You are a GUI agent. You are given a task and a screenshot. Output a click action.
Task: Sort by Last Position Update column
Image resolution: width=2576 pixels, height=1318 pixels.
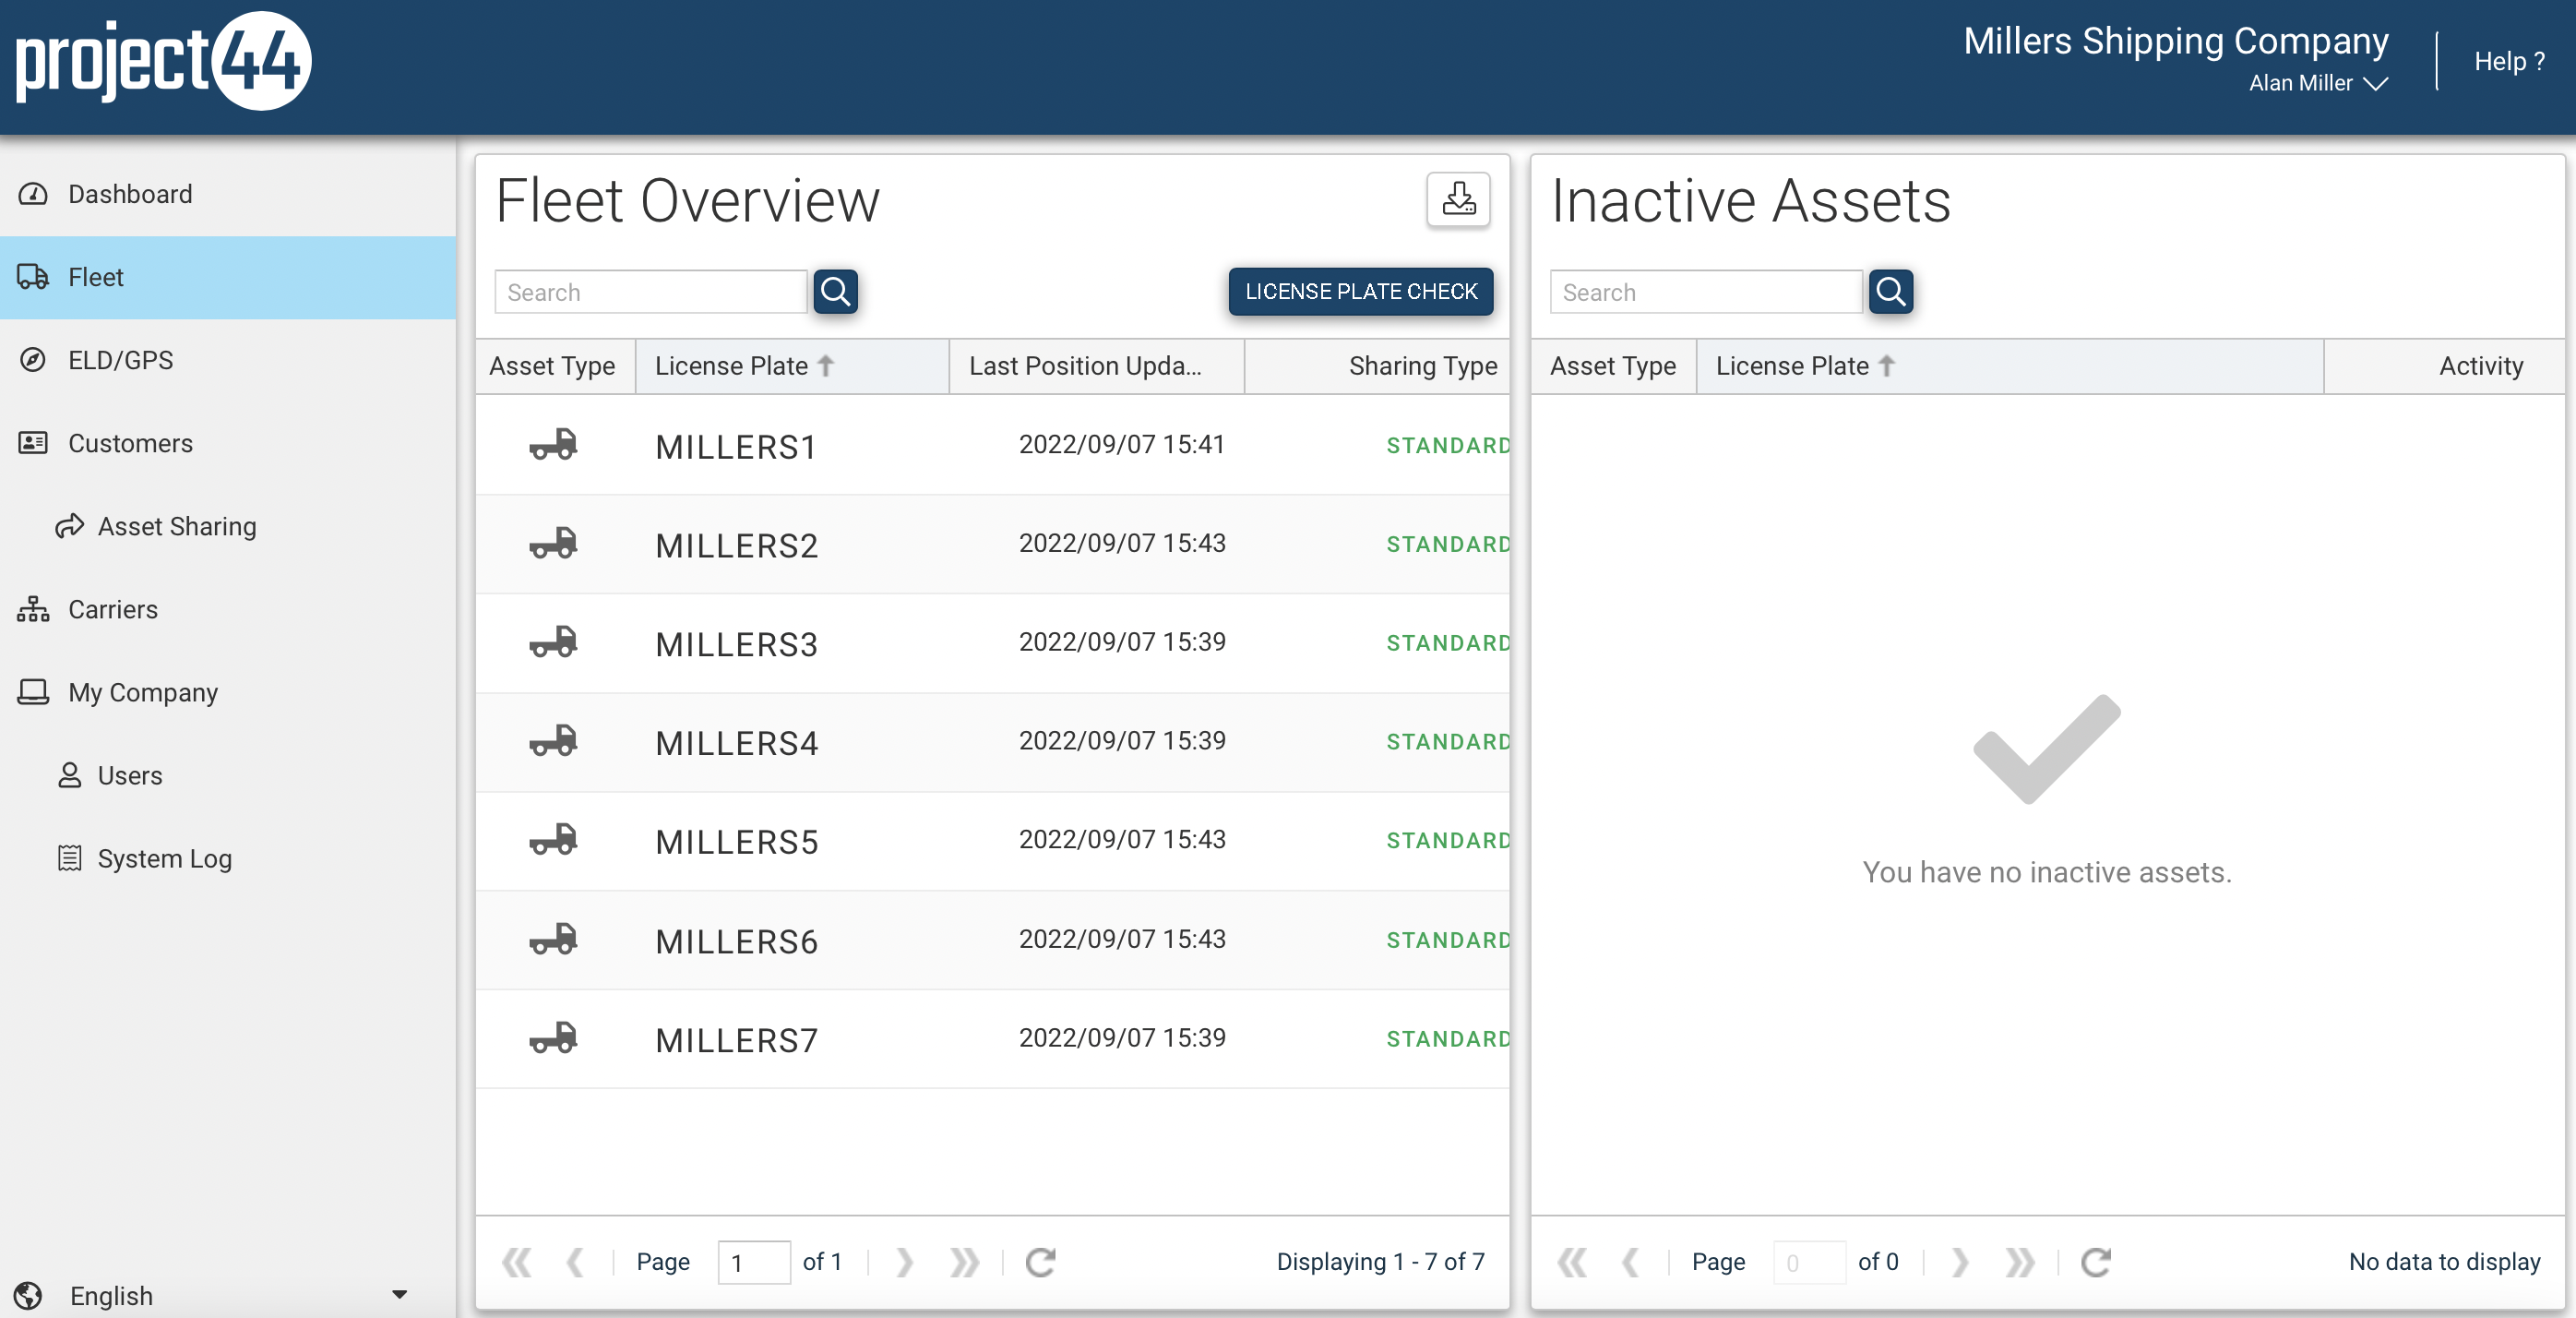click(x=1096, y=366)
